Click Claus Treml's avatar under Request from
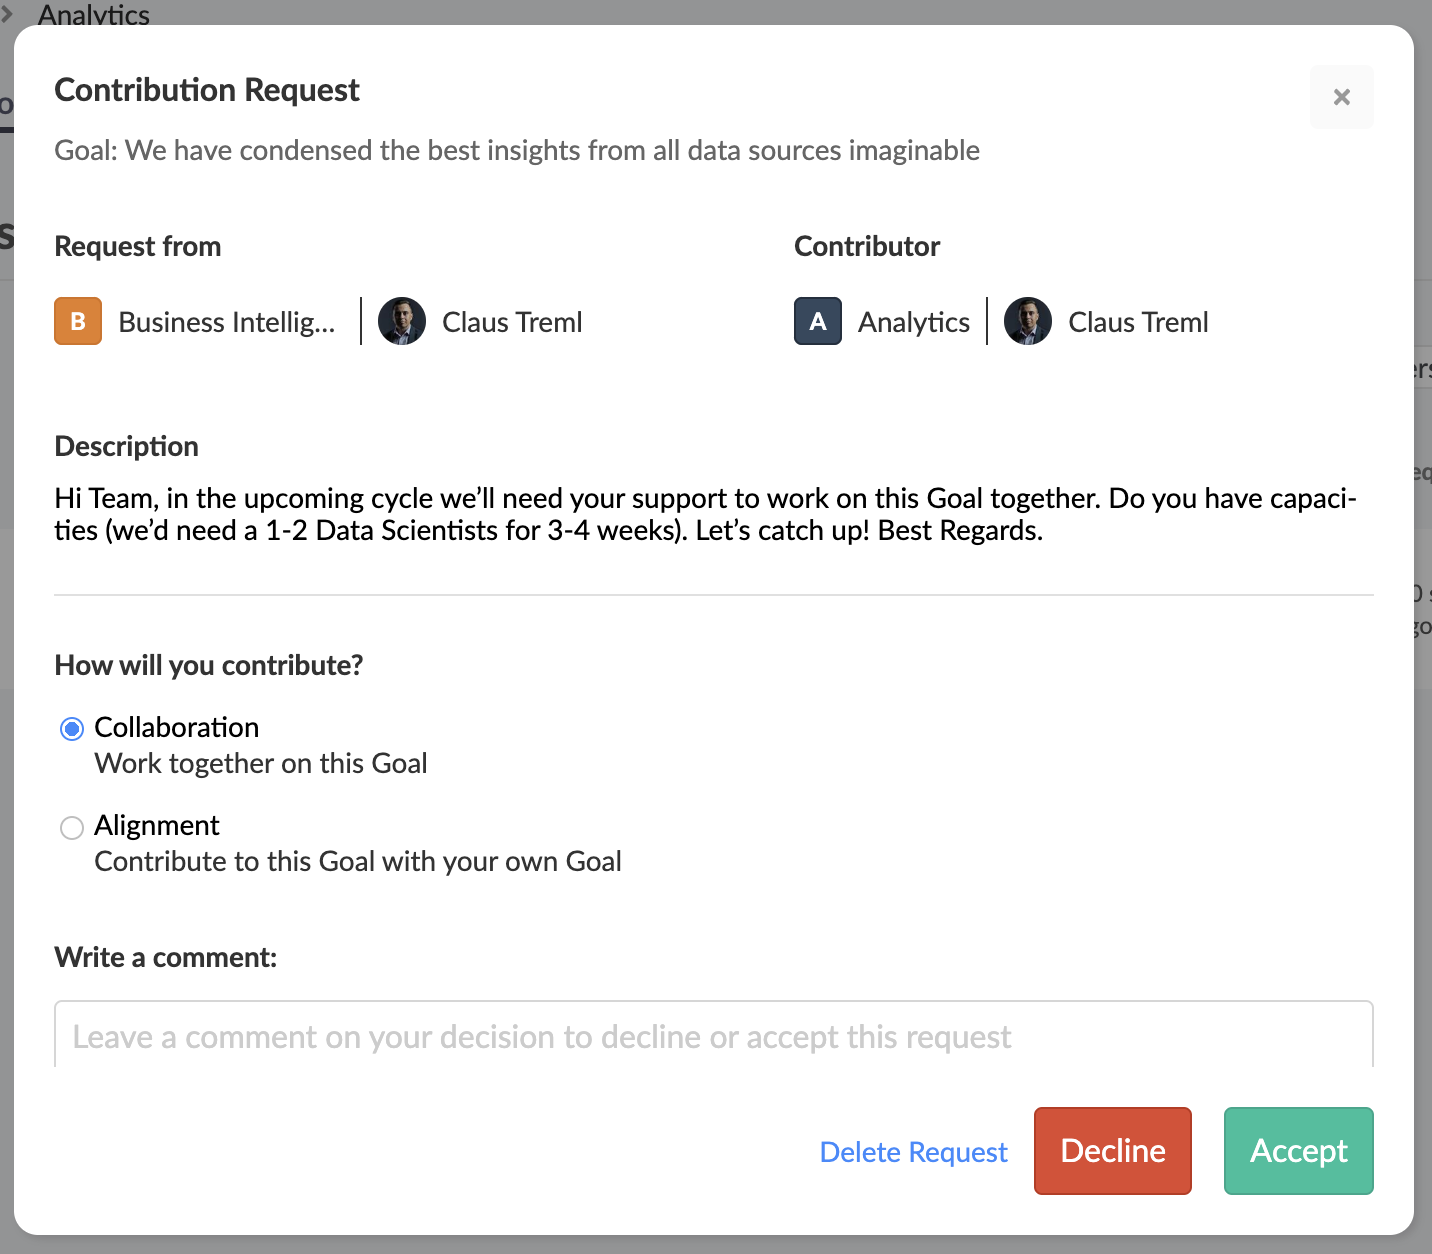This screenshot has width=1432, height=1254. click(402, 321)
